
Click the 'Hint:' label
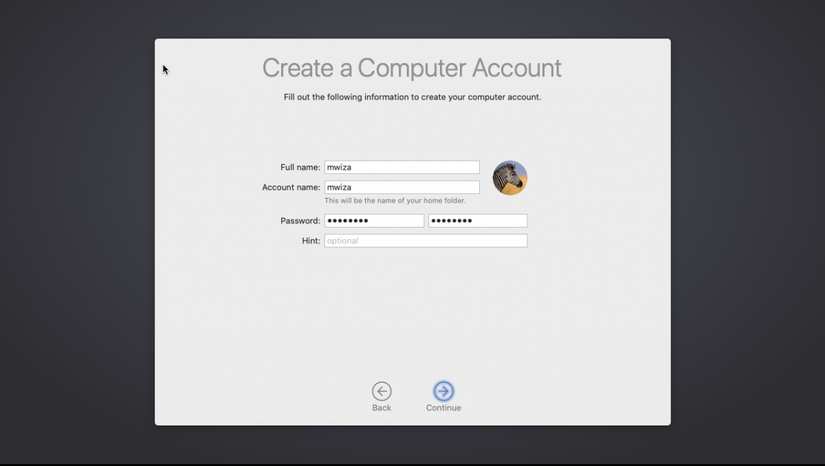tap(311, 241)
